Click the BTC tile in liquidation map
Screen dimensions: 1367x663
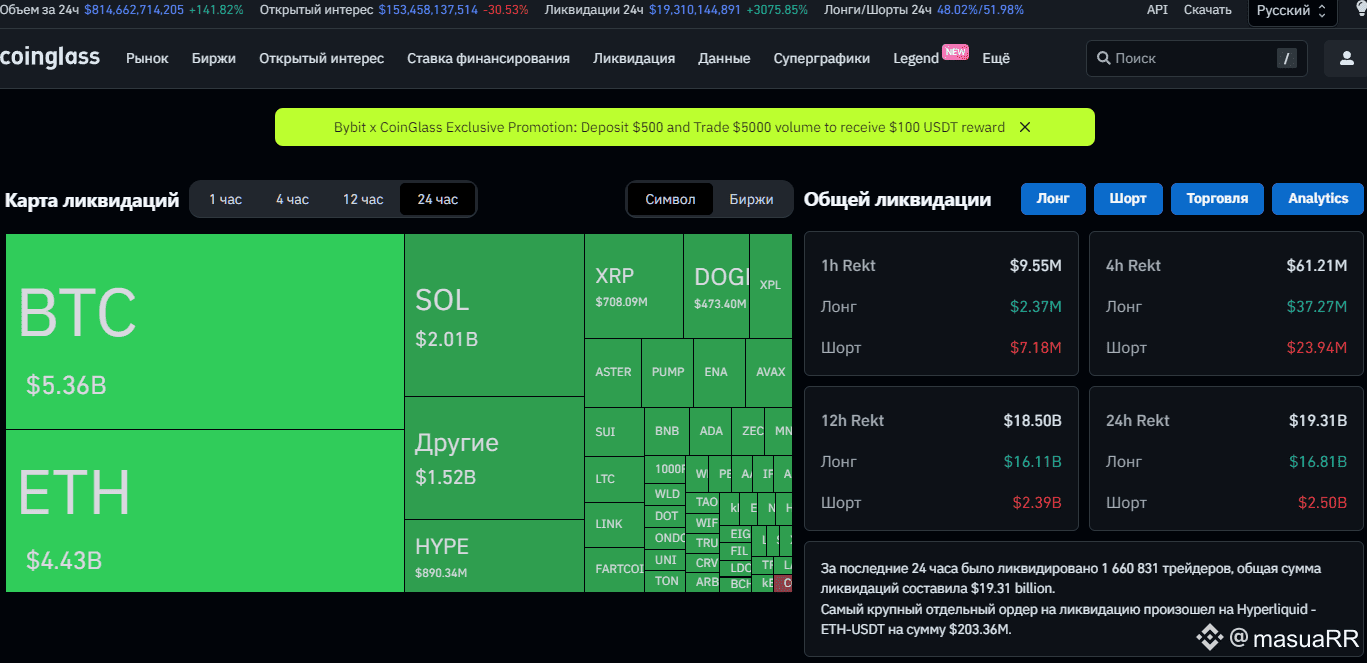[205, 331]
